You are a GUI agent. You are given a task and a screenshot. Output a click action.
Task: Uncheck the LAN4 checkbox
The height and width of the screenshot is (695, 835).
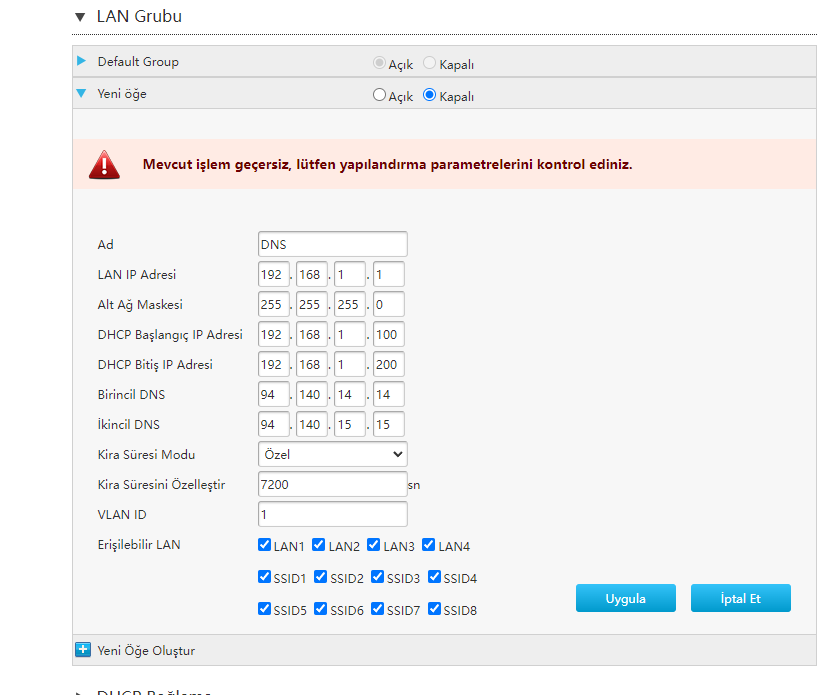(429, 544)
